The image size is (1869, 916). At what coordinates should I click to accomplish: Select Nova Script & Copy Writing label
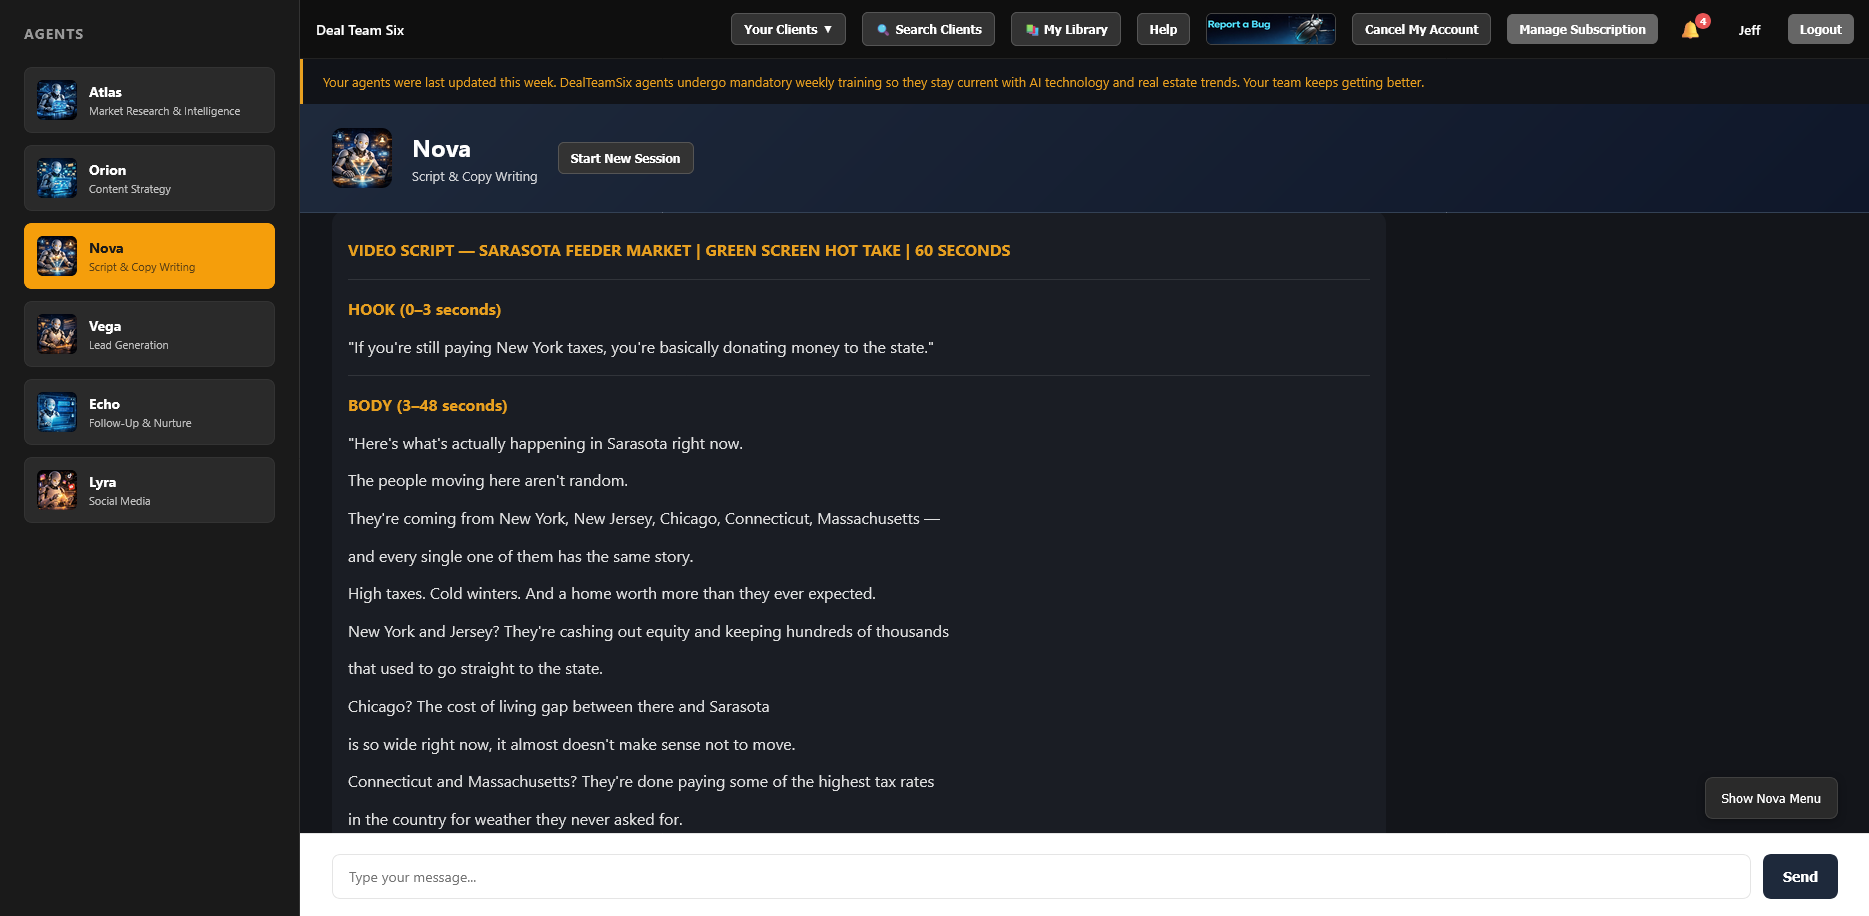(x=142, y=267)
